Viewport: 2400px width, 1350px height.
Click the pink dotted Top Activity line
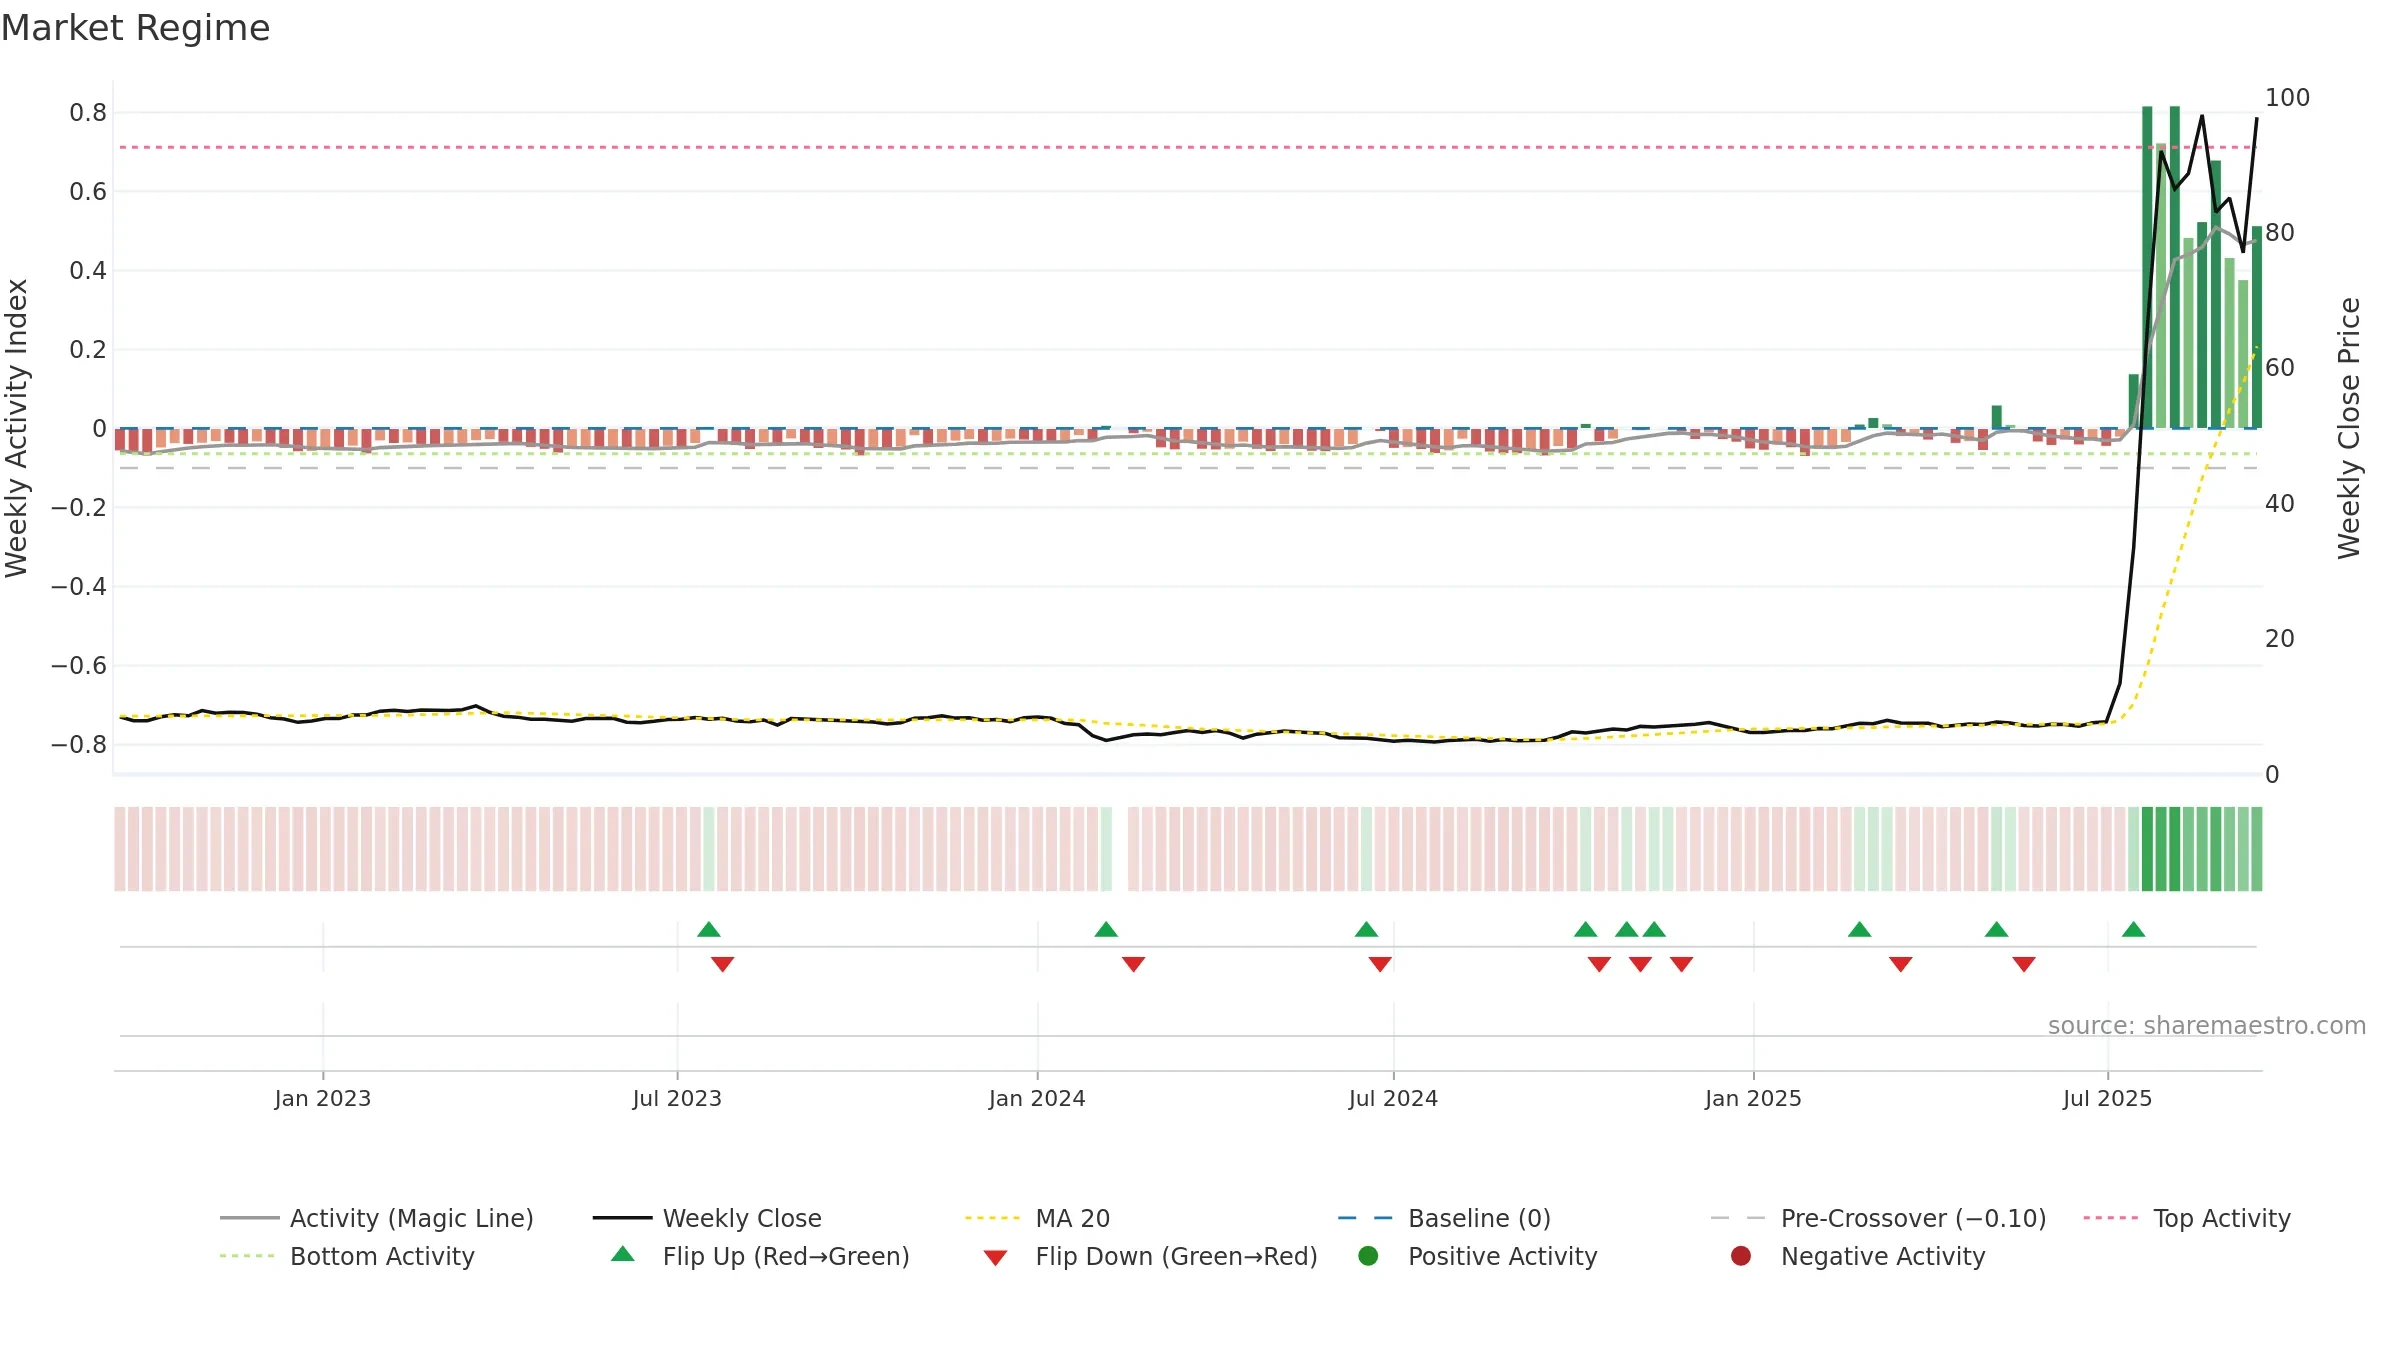(x=1187, y=147)
